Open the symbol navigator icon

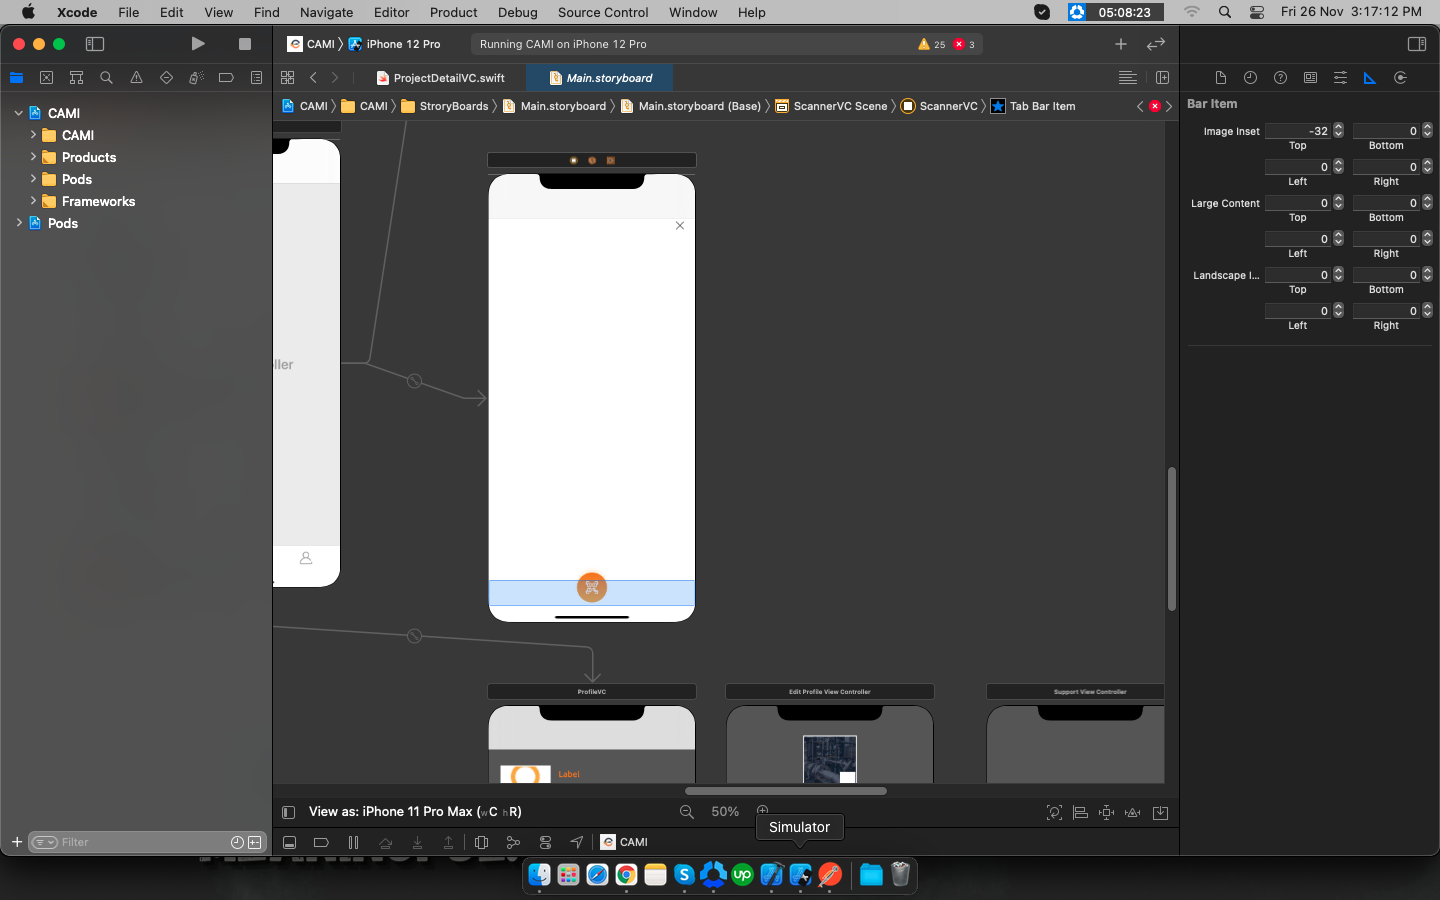[x=76, y=78]
